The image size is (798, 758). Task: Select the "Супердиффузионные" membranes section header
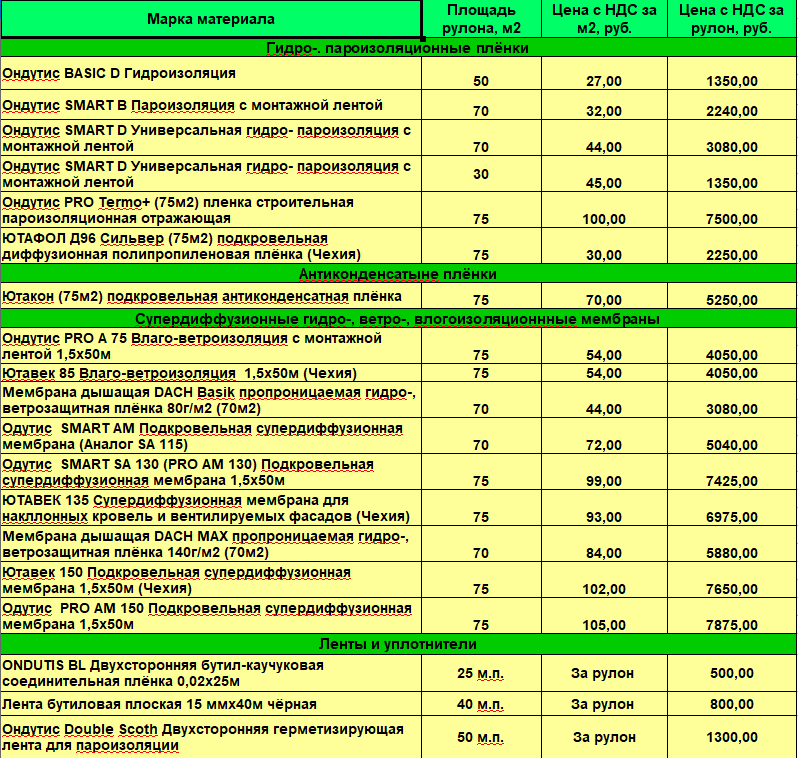point(398,319)
